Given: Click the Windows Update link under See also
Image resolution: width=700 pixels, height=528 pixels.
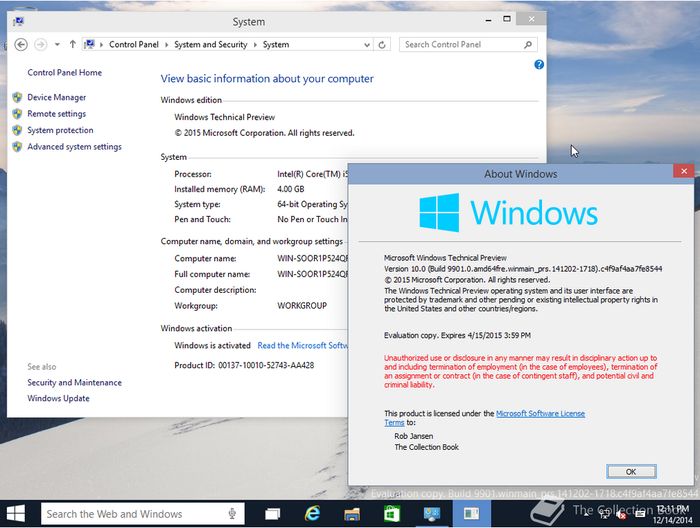Looking at the screenshot, I should pos(58,398).
